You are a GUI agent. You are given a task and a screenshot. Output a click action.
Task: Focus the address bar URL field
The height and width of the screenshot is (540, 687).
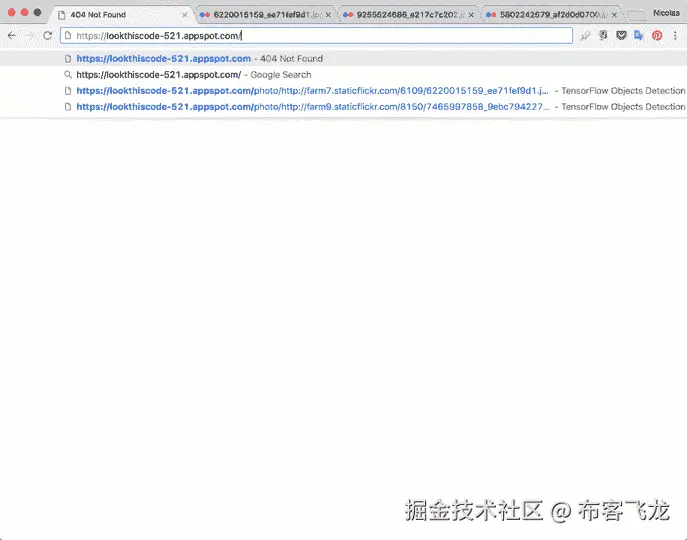click(x=316, y=36)
